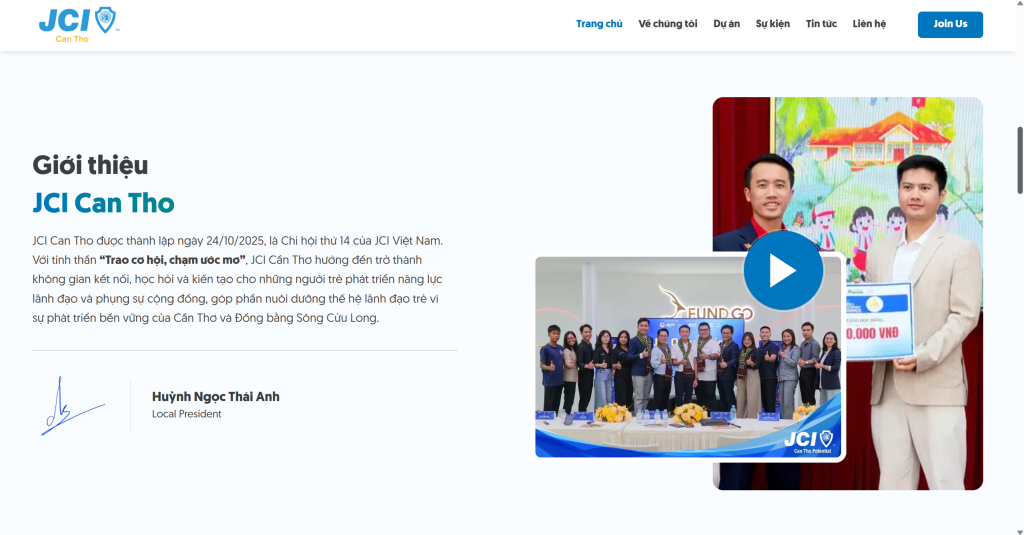
Task: Open the Sự kiện navigation item
Action: pyautogui.click(x=772, y=24)
